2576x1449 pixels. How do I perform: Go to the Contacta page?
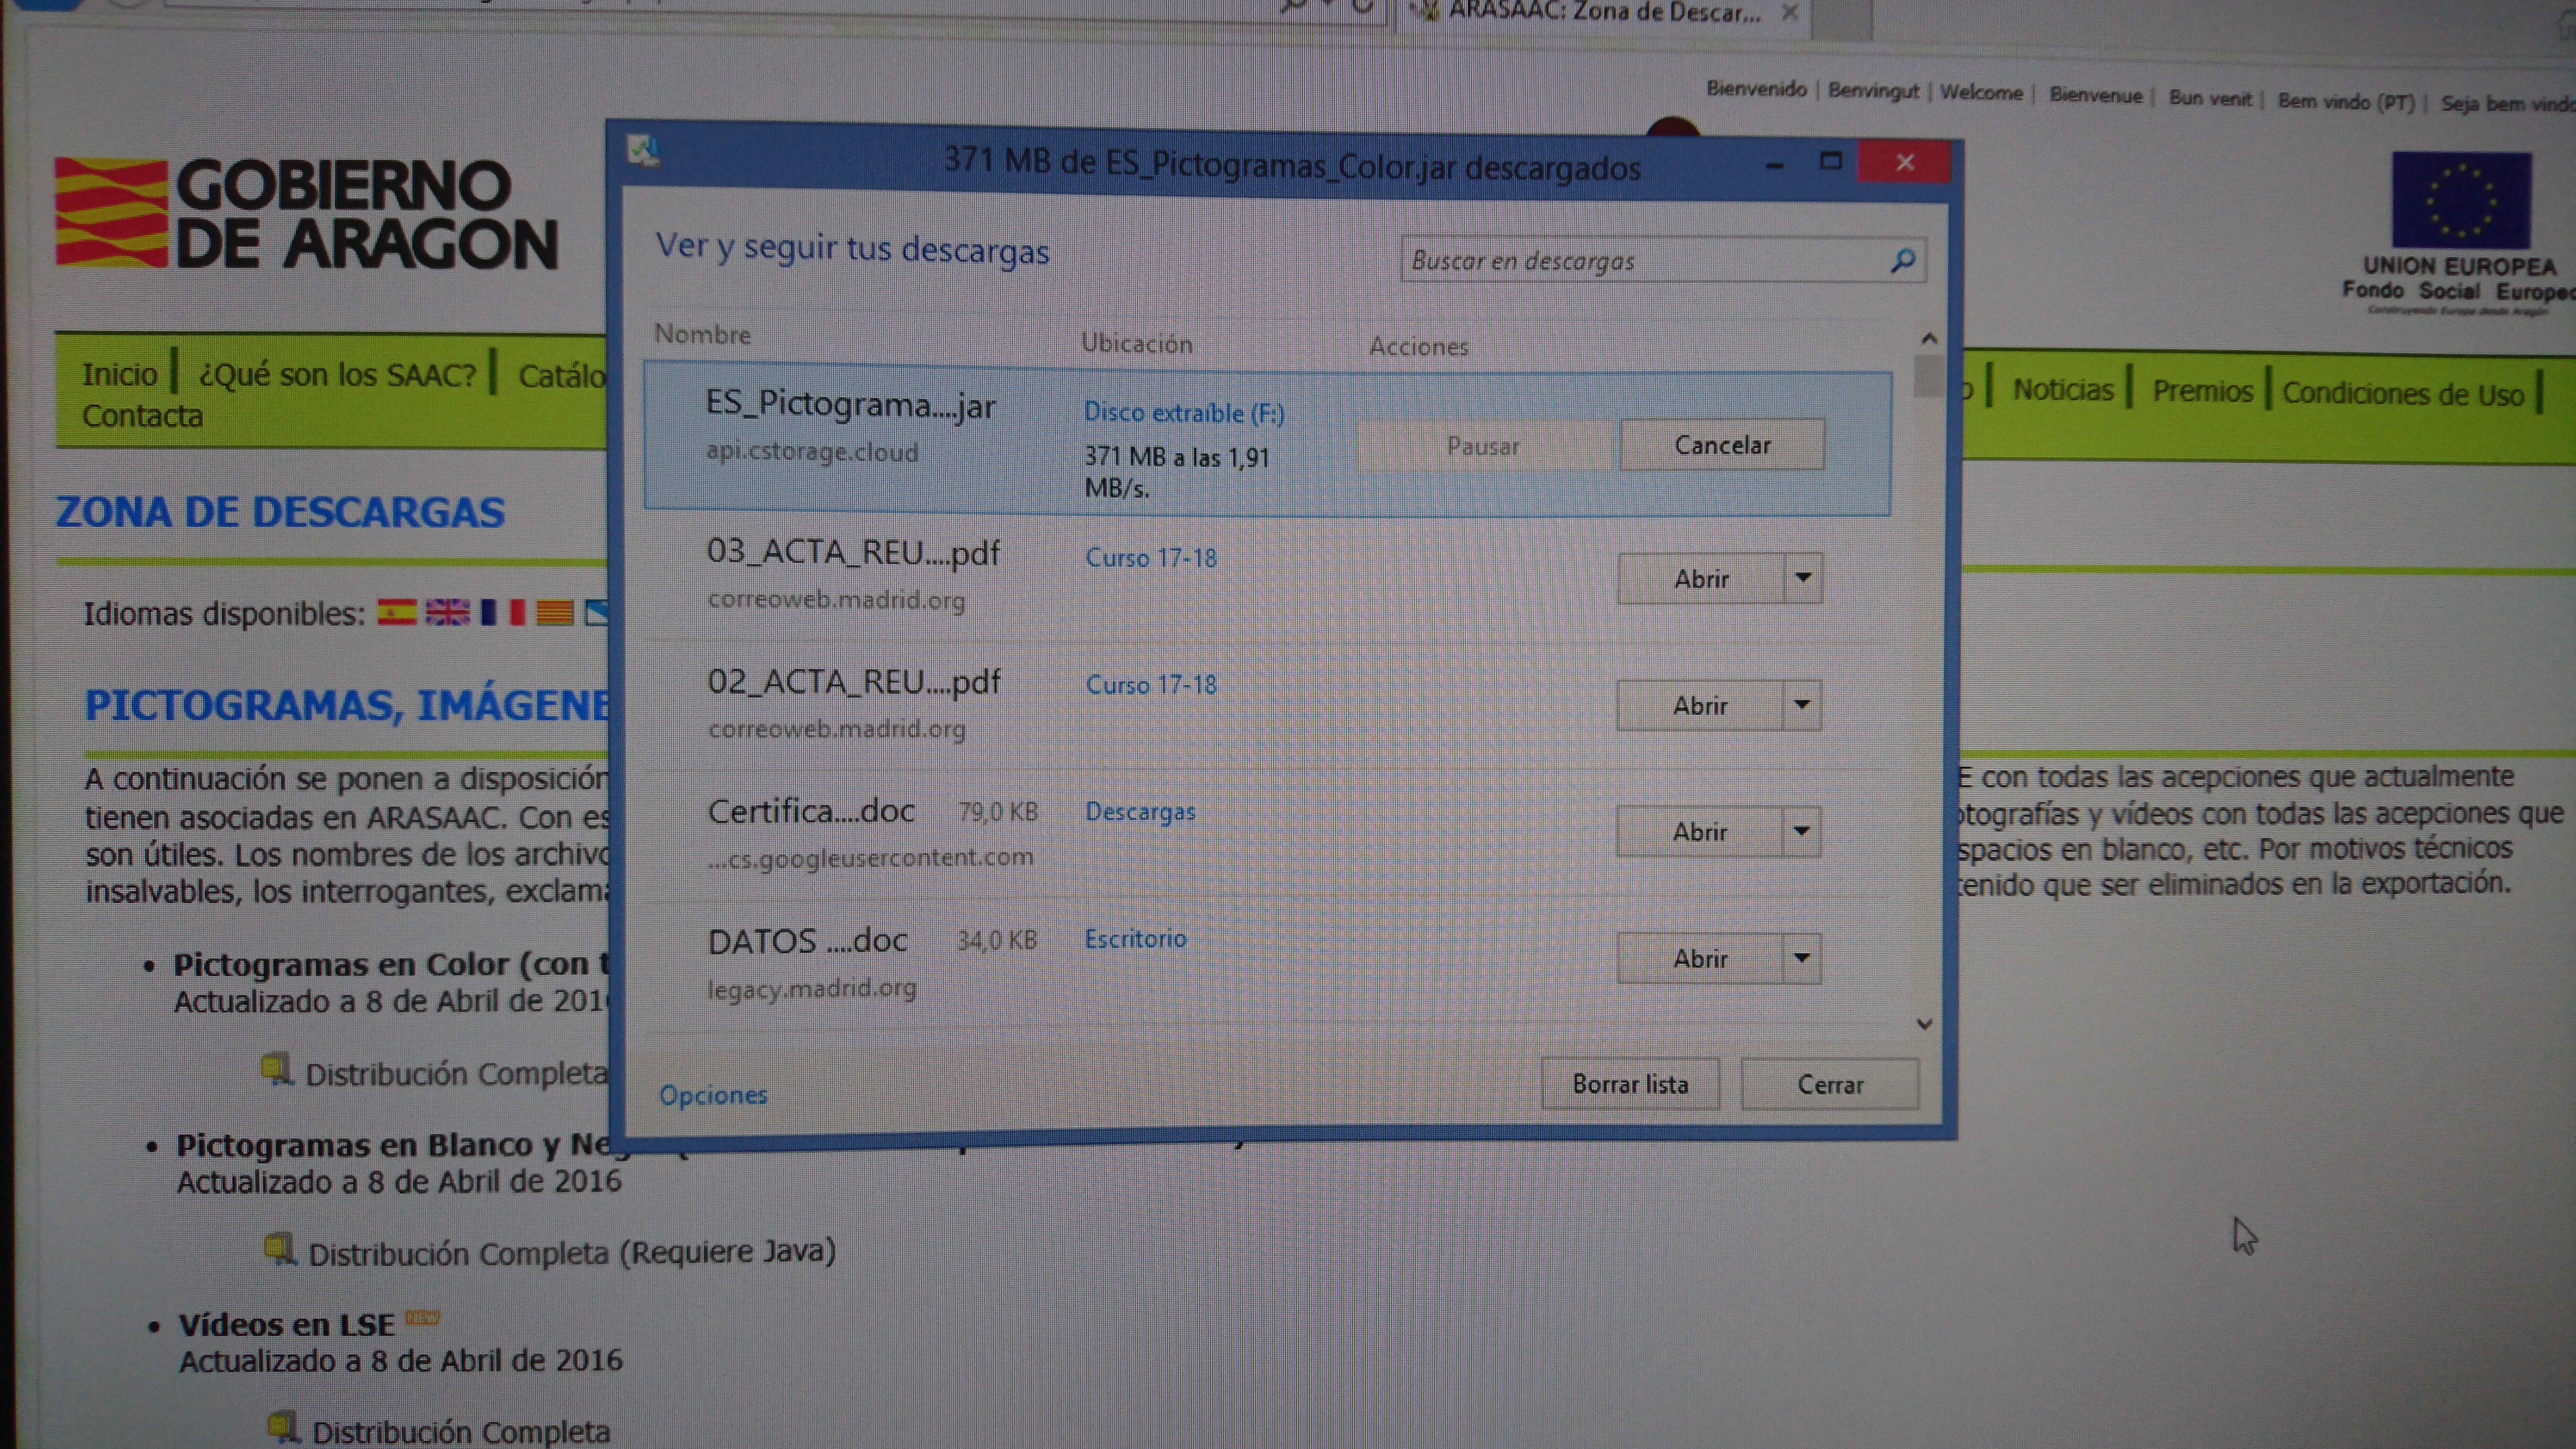coord(142,416)
